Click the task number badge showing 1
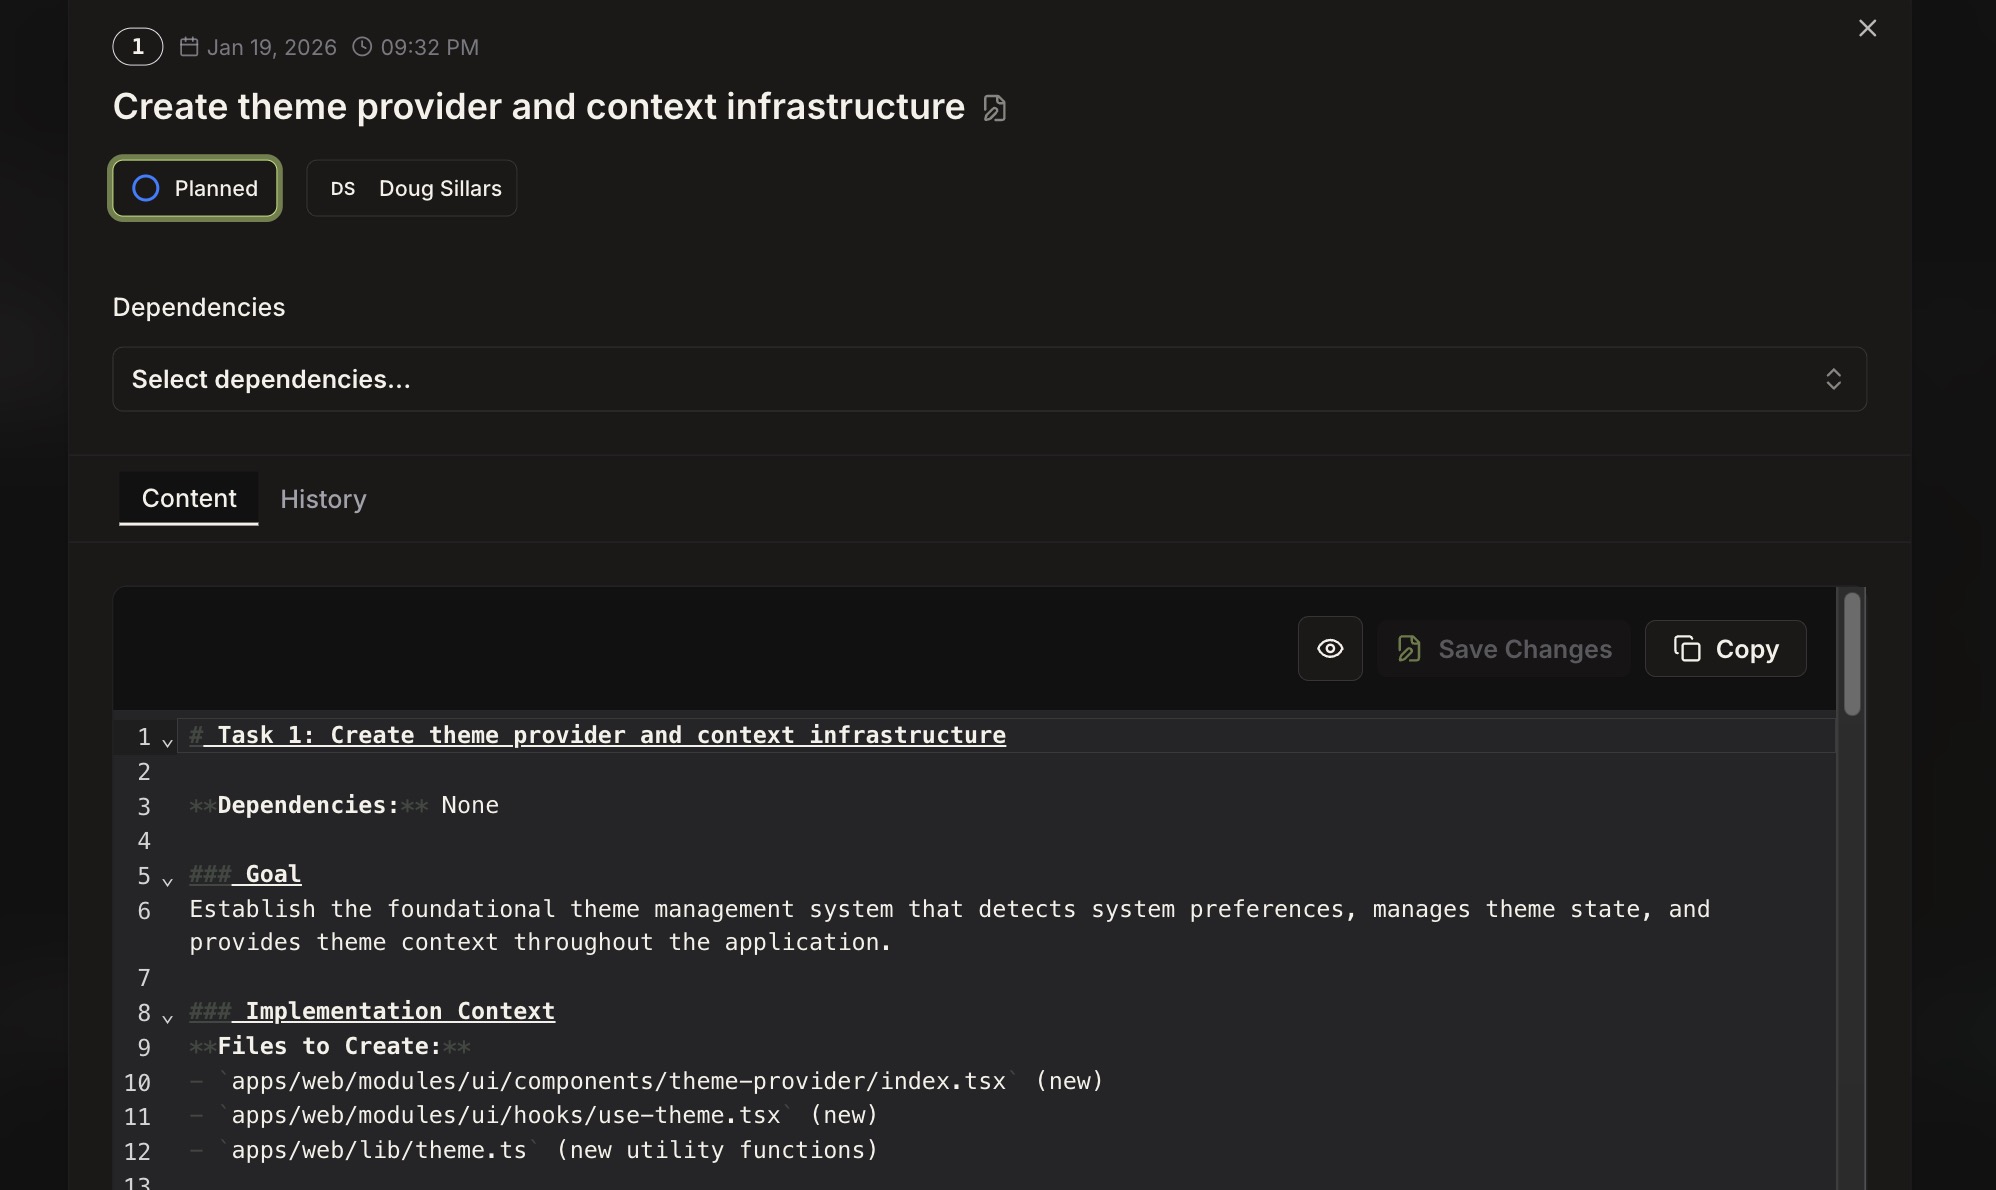1996x1190 pixels. click(x=137, y=46)
